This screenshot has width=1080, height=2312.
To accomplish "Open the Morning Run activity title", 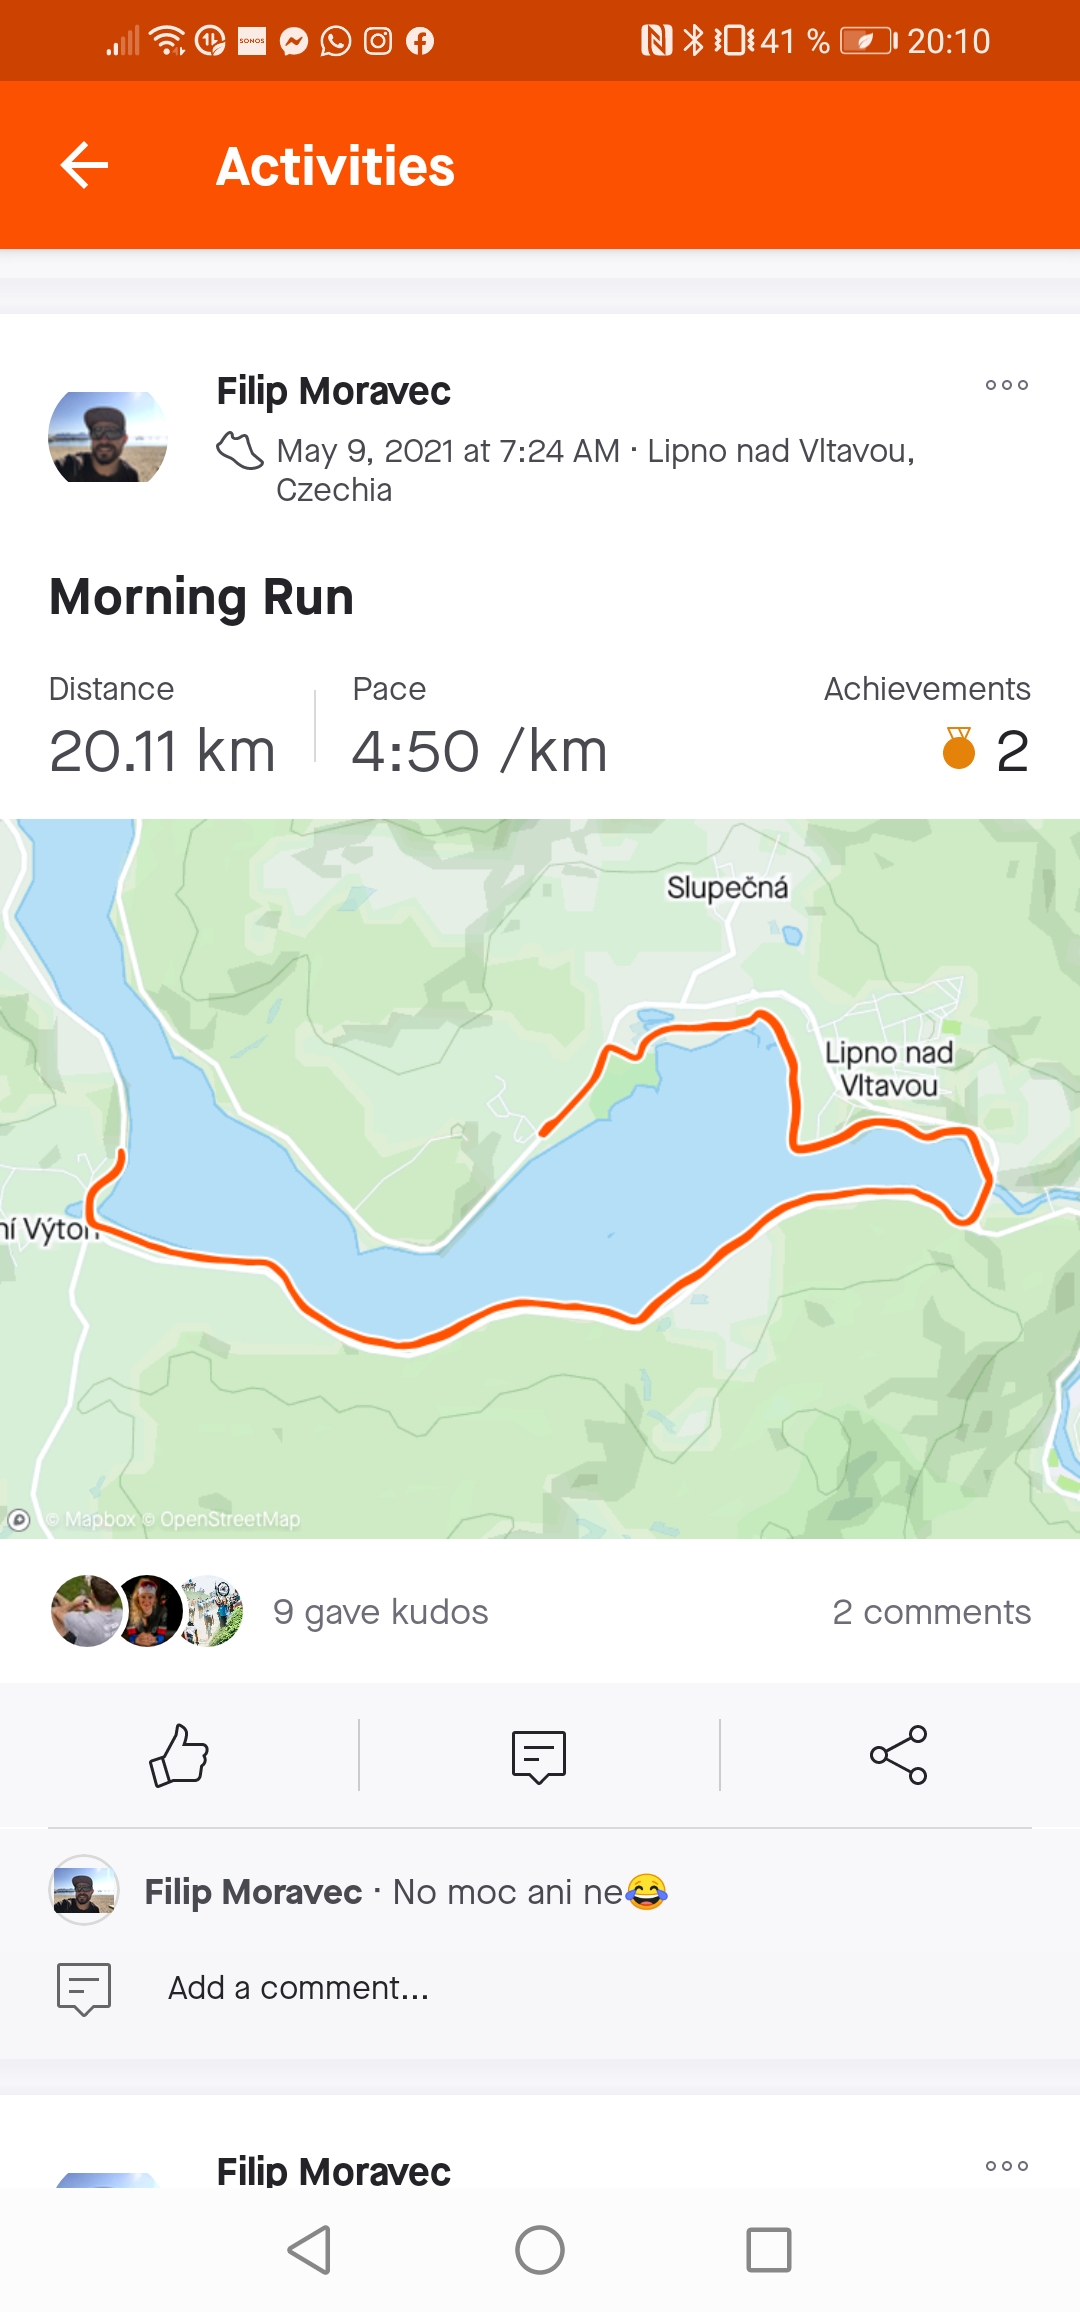I will click(x=201, y=597).
